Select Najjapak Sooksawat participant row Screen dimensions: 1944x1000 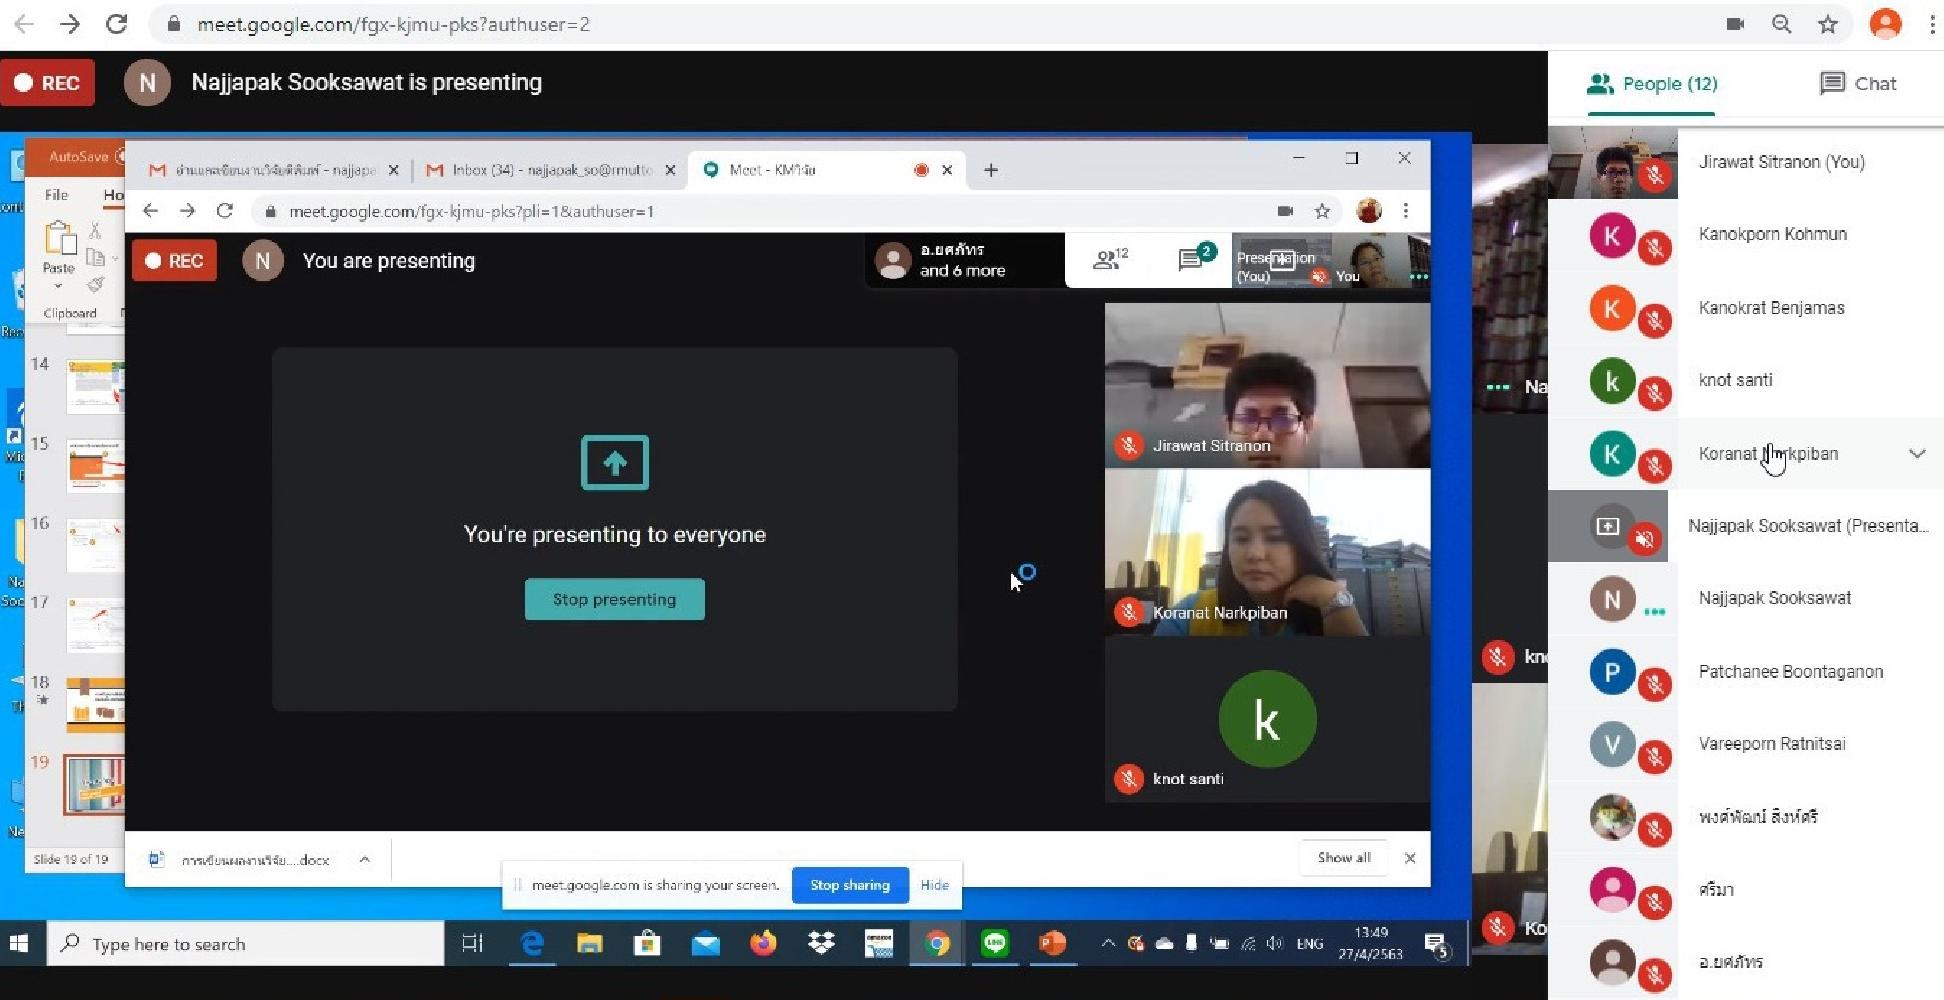click(1746, 599)
